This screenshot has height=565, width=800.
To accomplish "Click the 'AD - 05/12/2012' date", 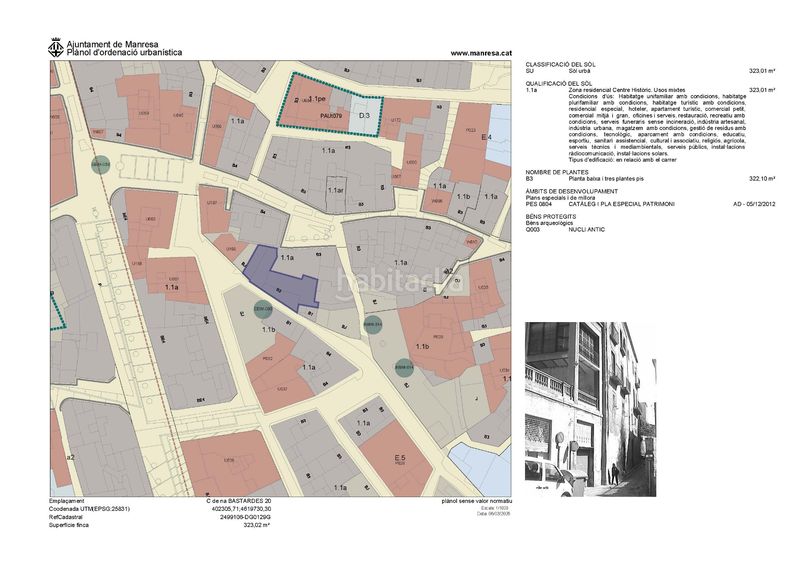I will click(754, 204).
